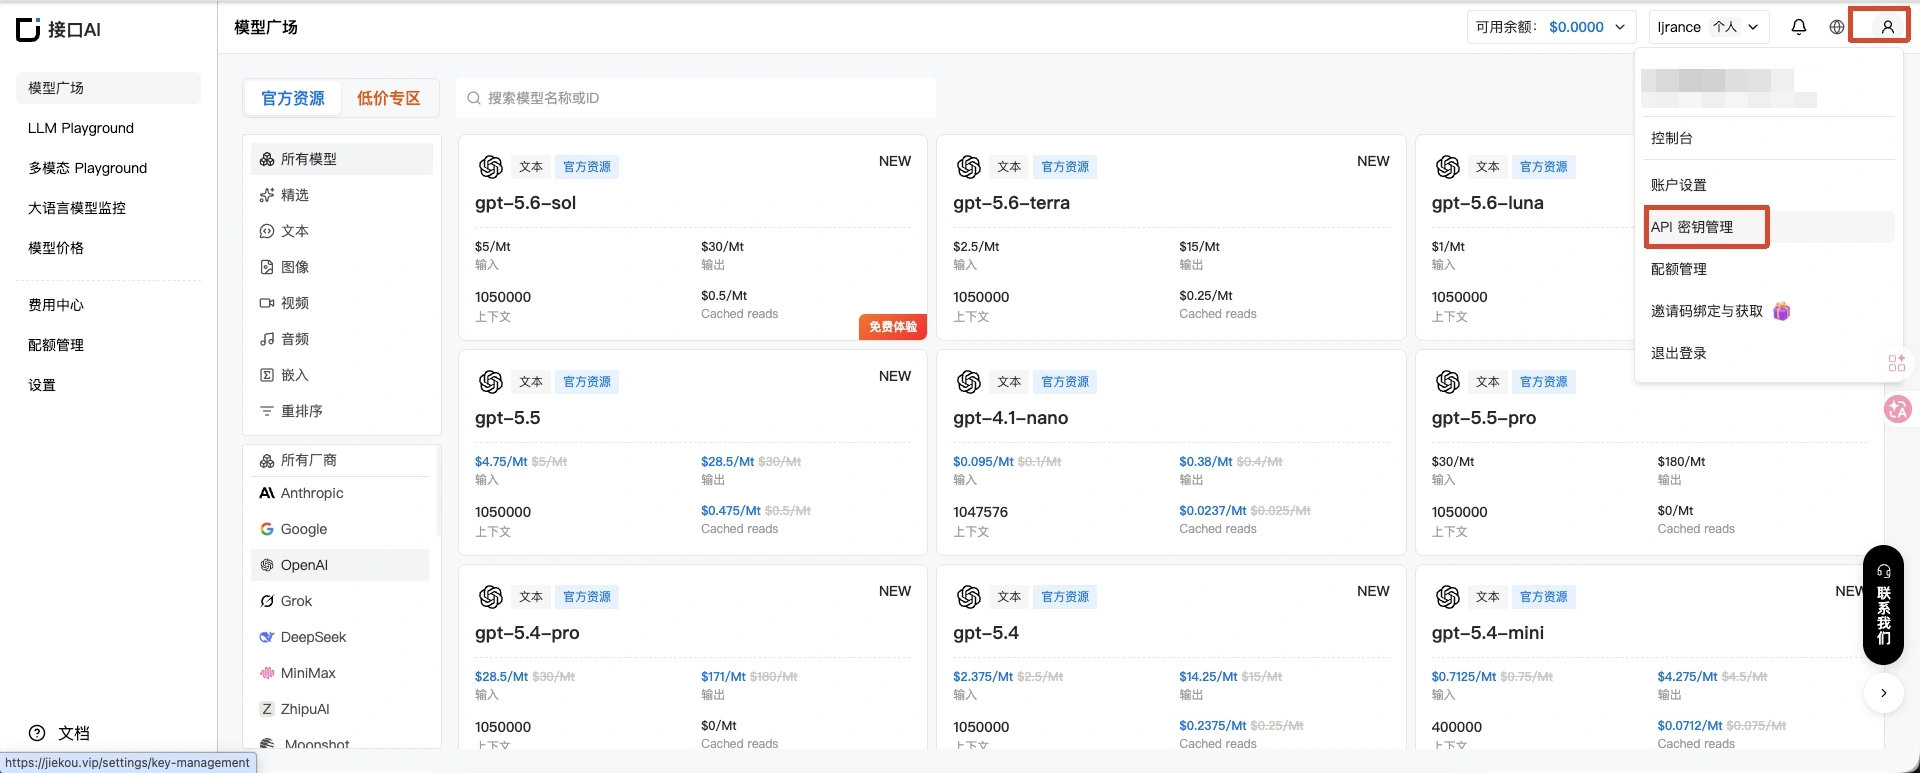Click the OpenAI logo on gpt-4.1-nano card
Screen dimensions: 1920x773
tap(969, 382)
